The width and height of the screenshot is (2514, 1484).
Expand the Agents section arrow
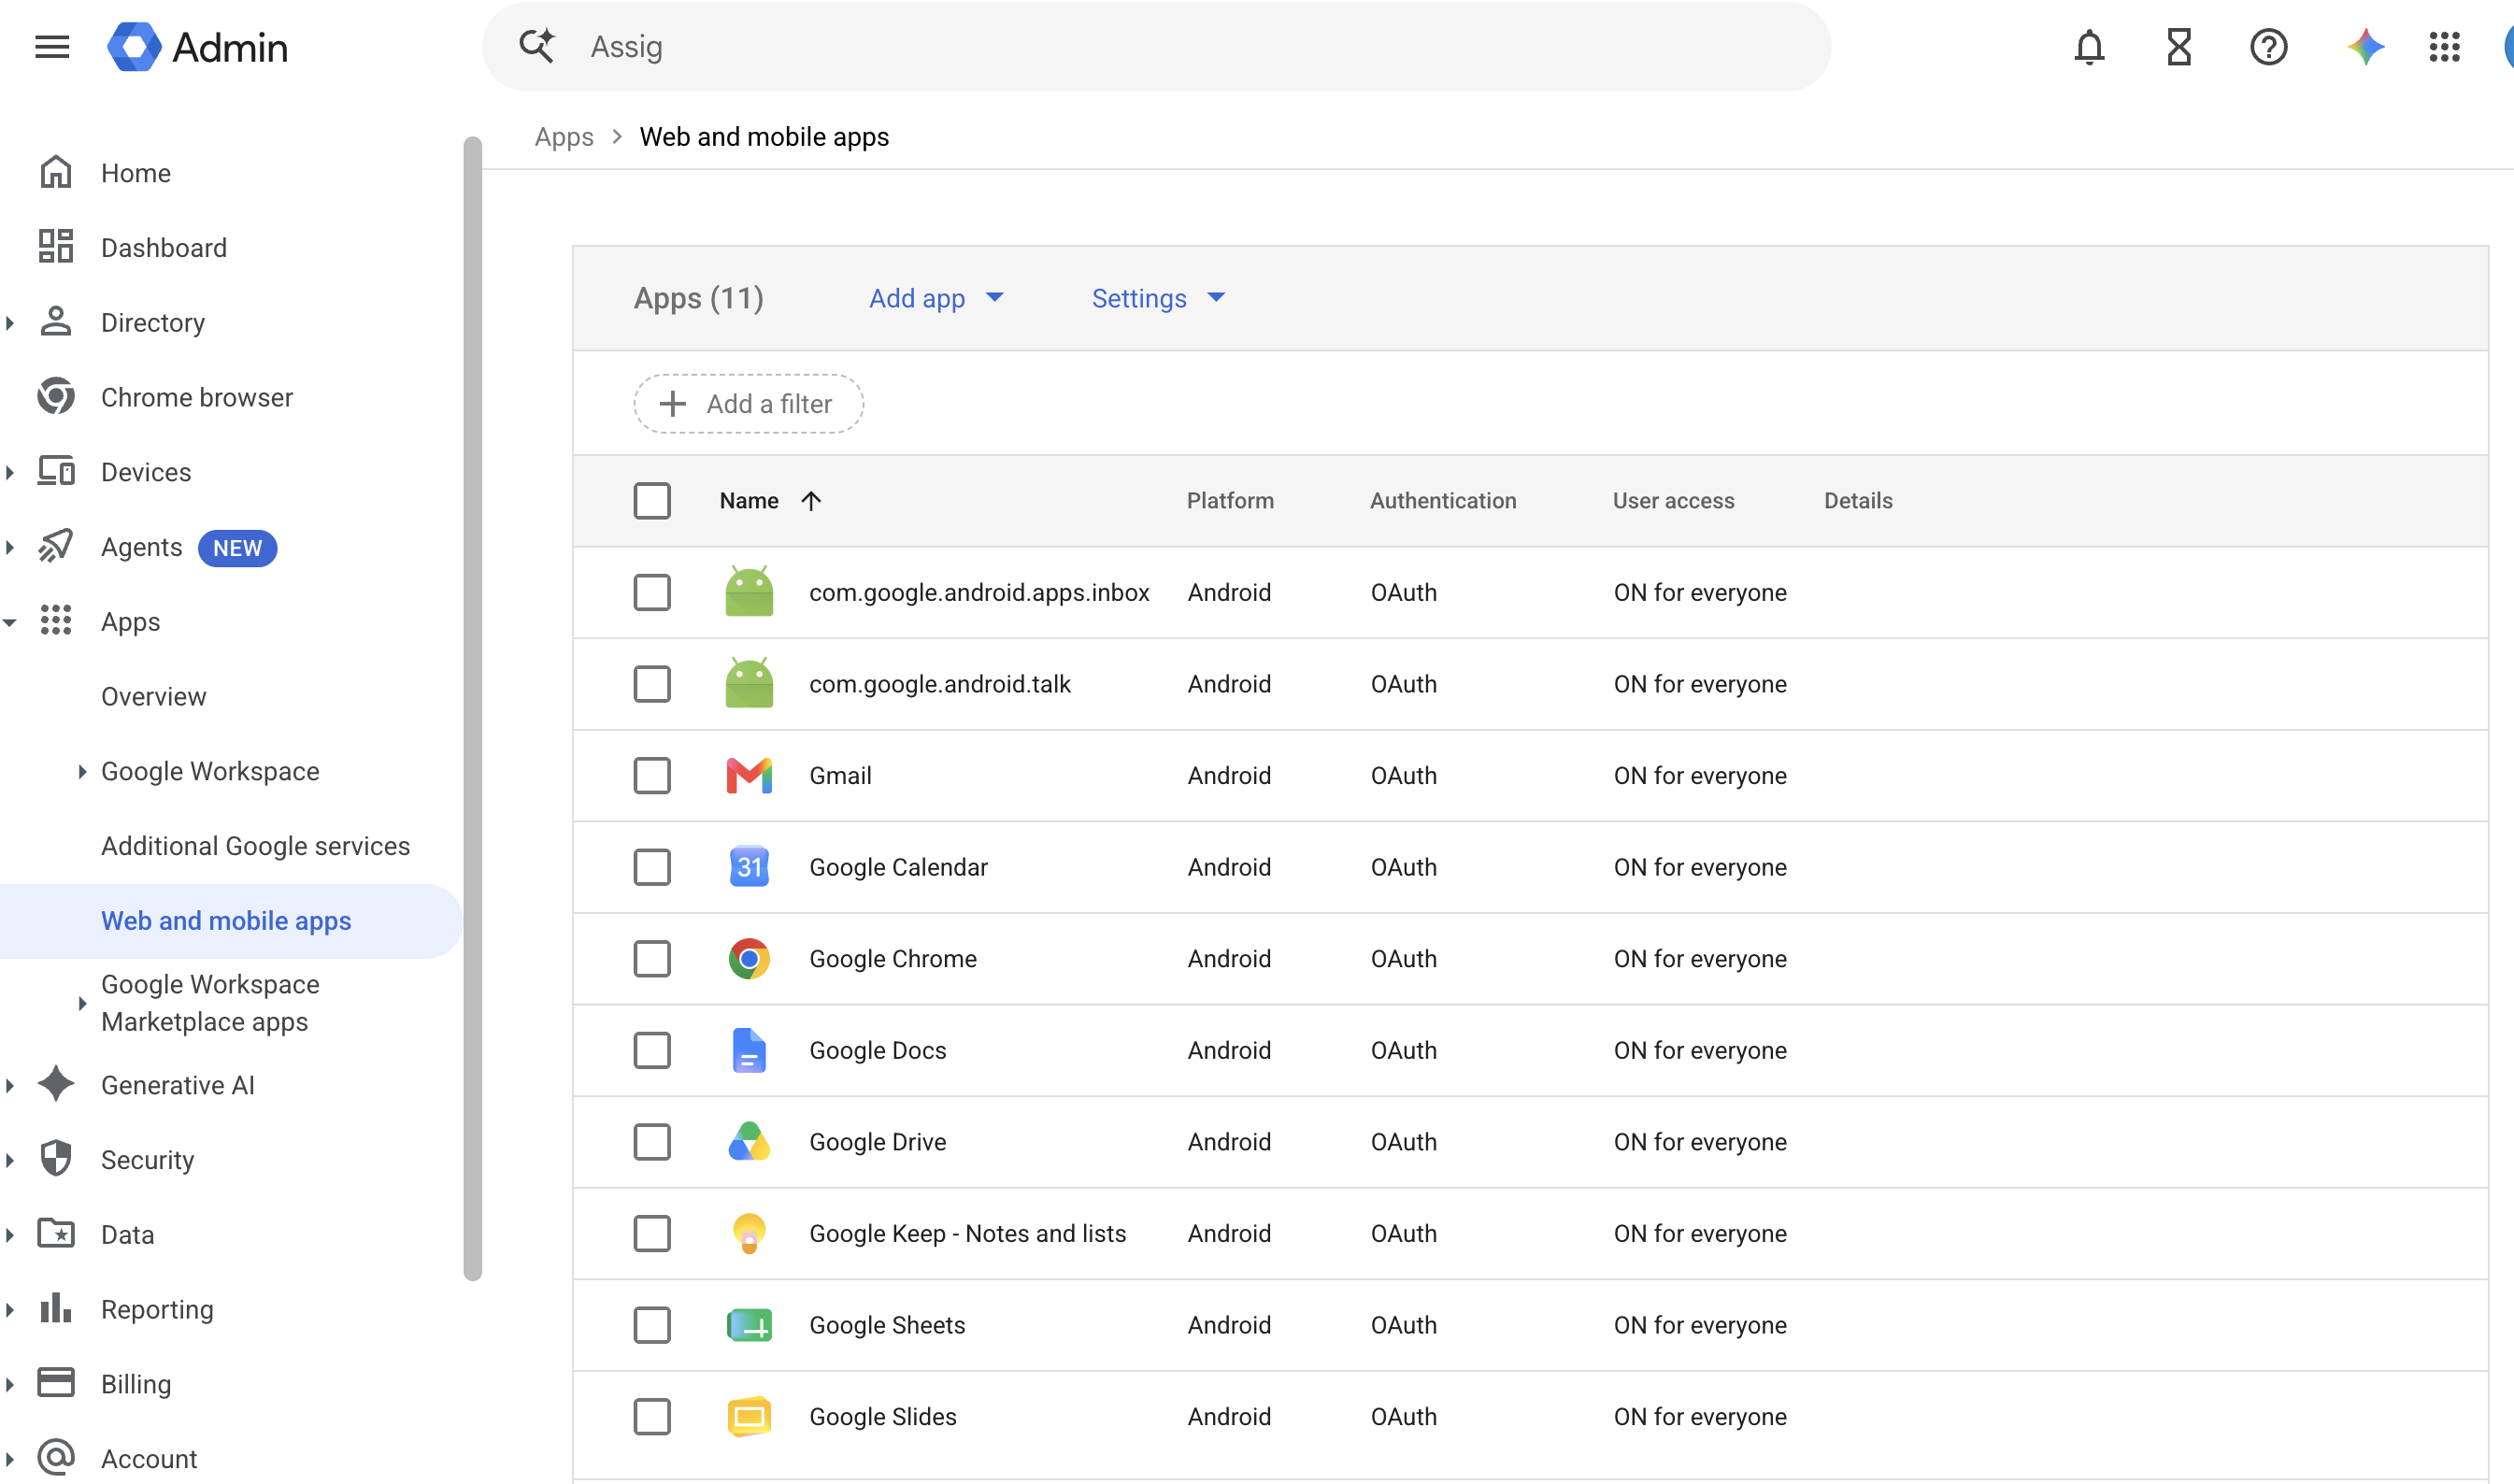pyautogui.click(x=10, y=547)
